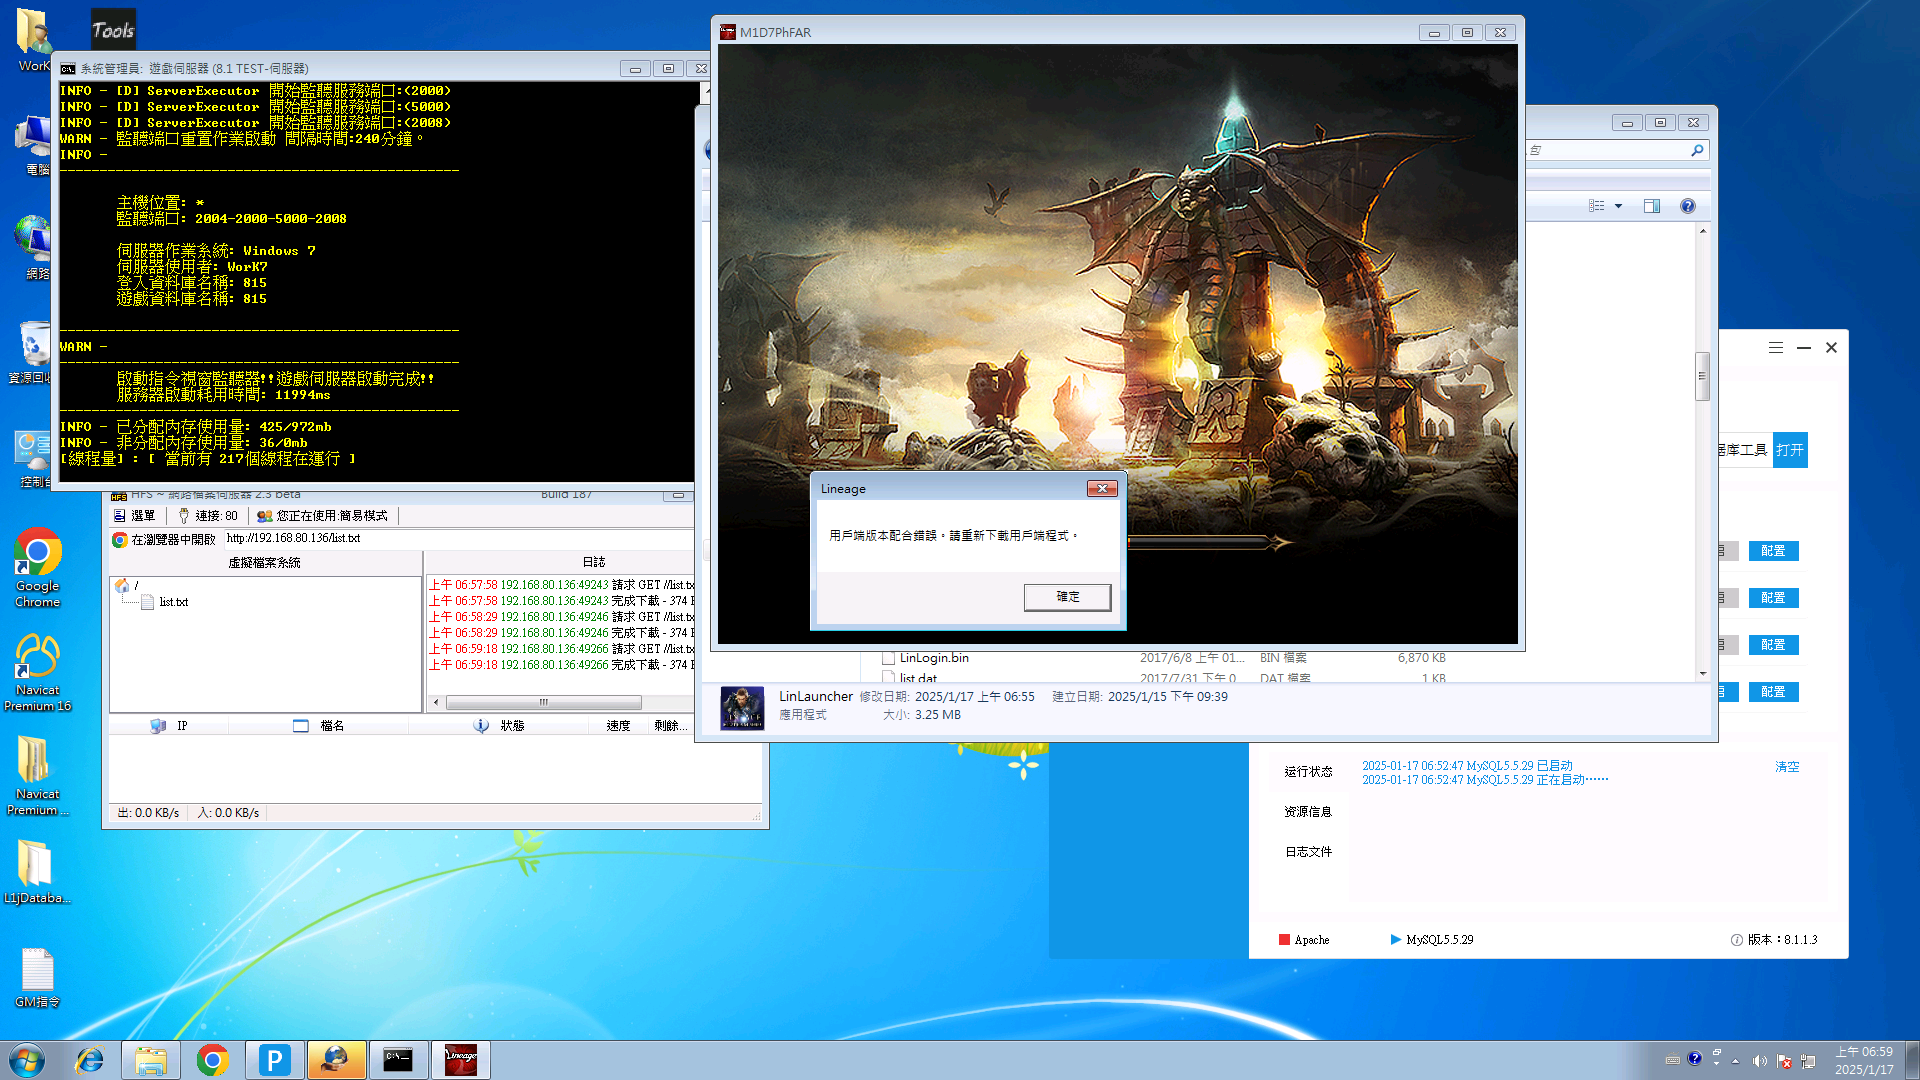Select the 日志文件 tab in server panel

1308,852
